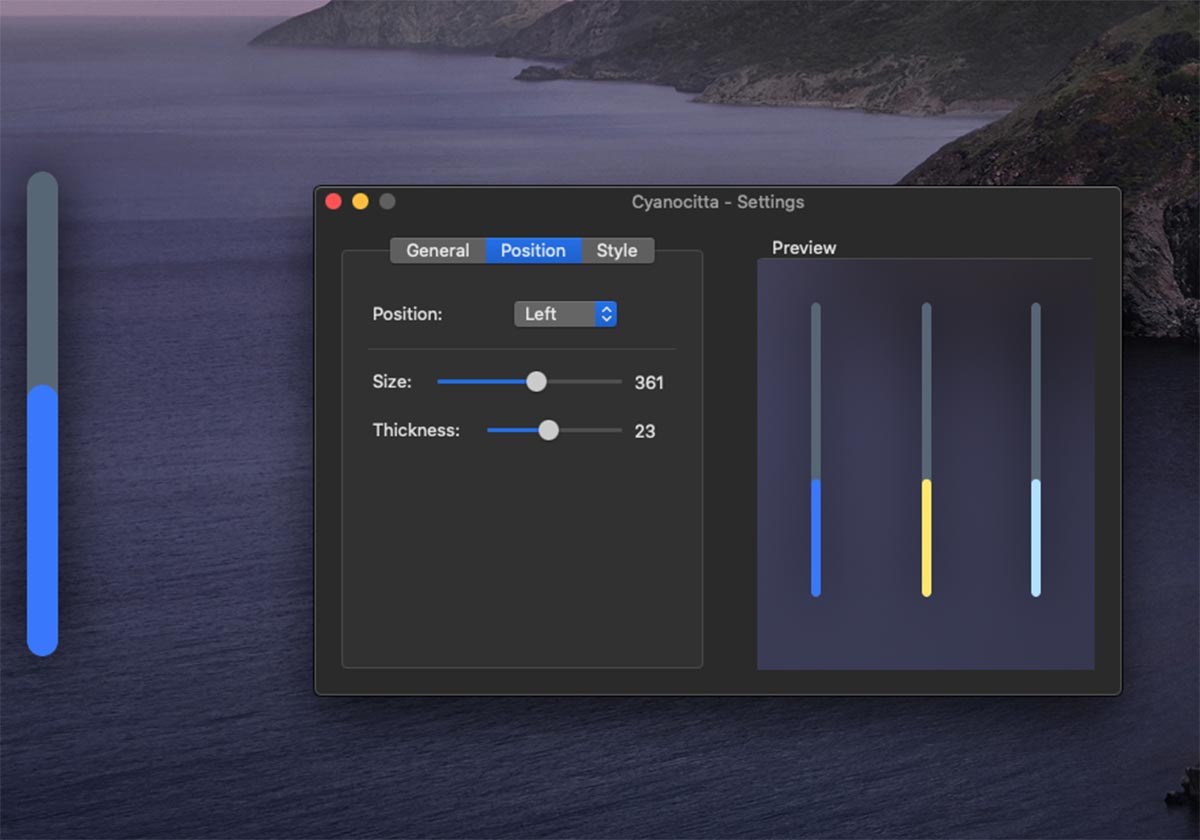Image resolution: width=1200 pixels, height=840 pixels.
Task: Click the Preview label
Action: (804, 248)
